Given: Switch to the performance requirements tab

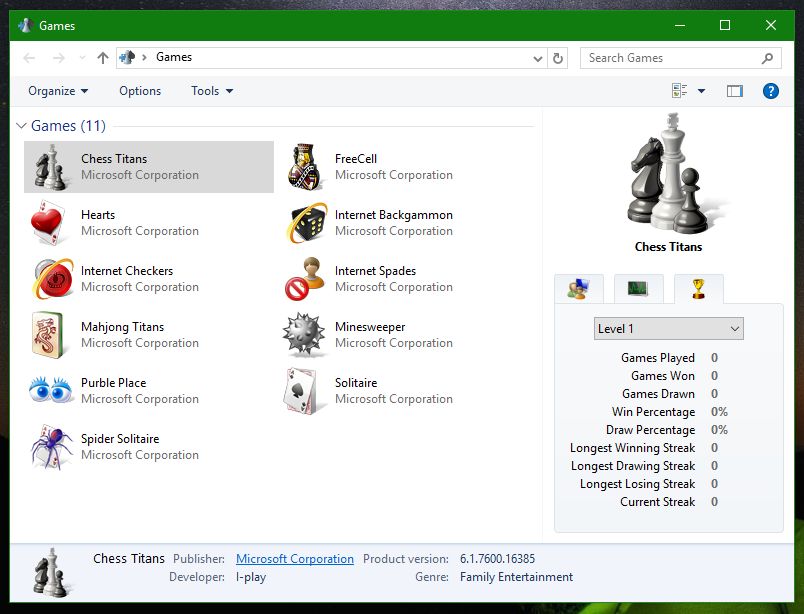Looking at the screenshot, I should point(638,288).
